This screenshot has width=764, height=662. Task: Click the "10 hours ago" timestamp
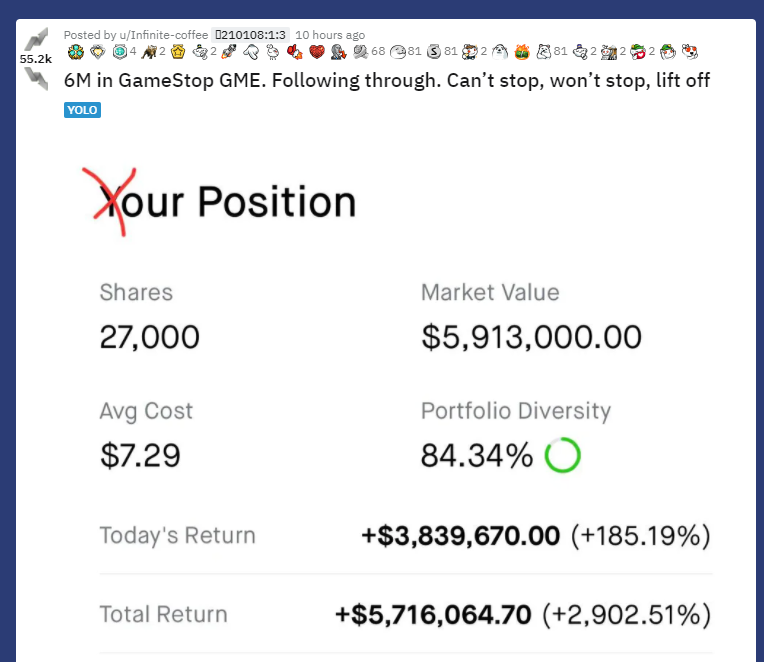tap(330, 35)
